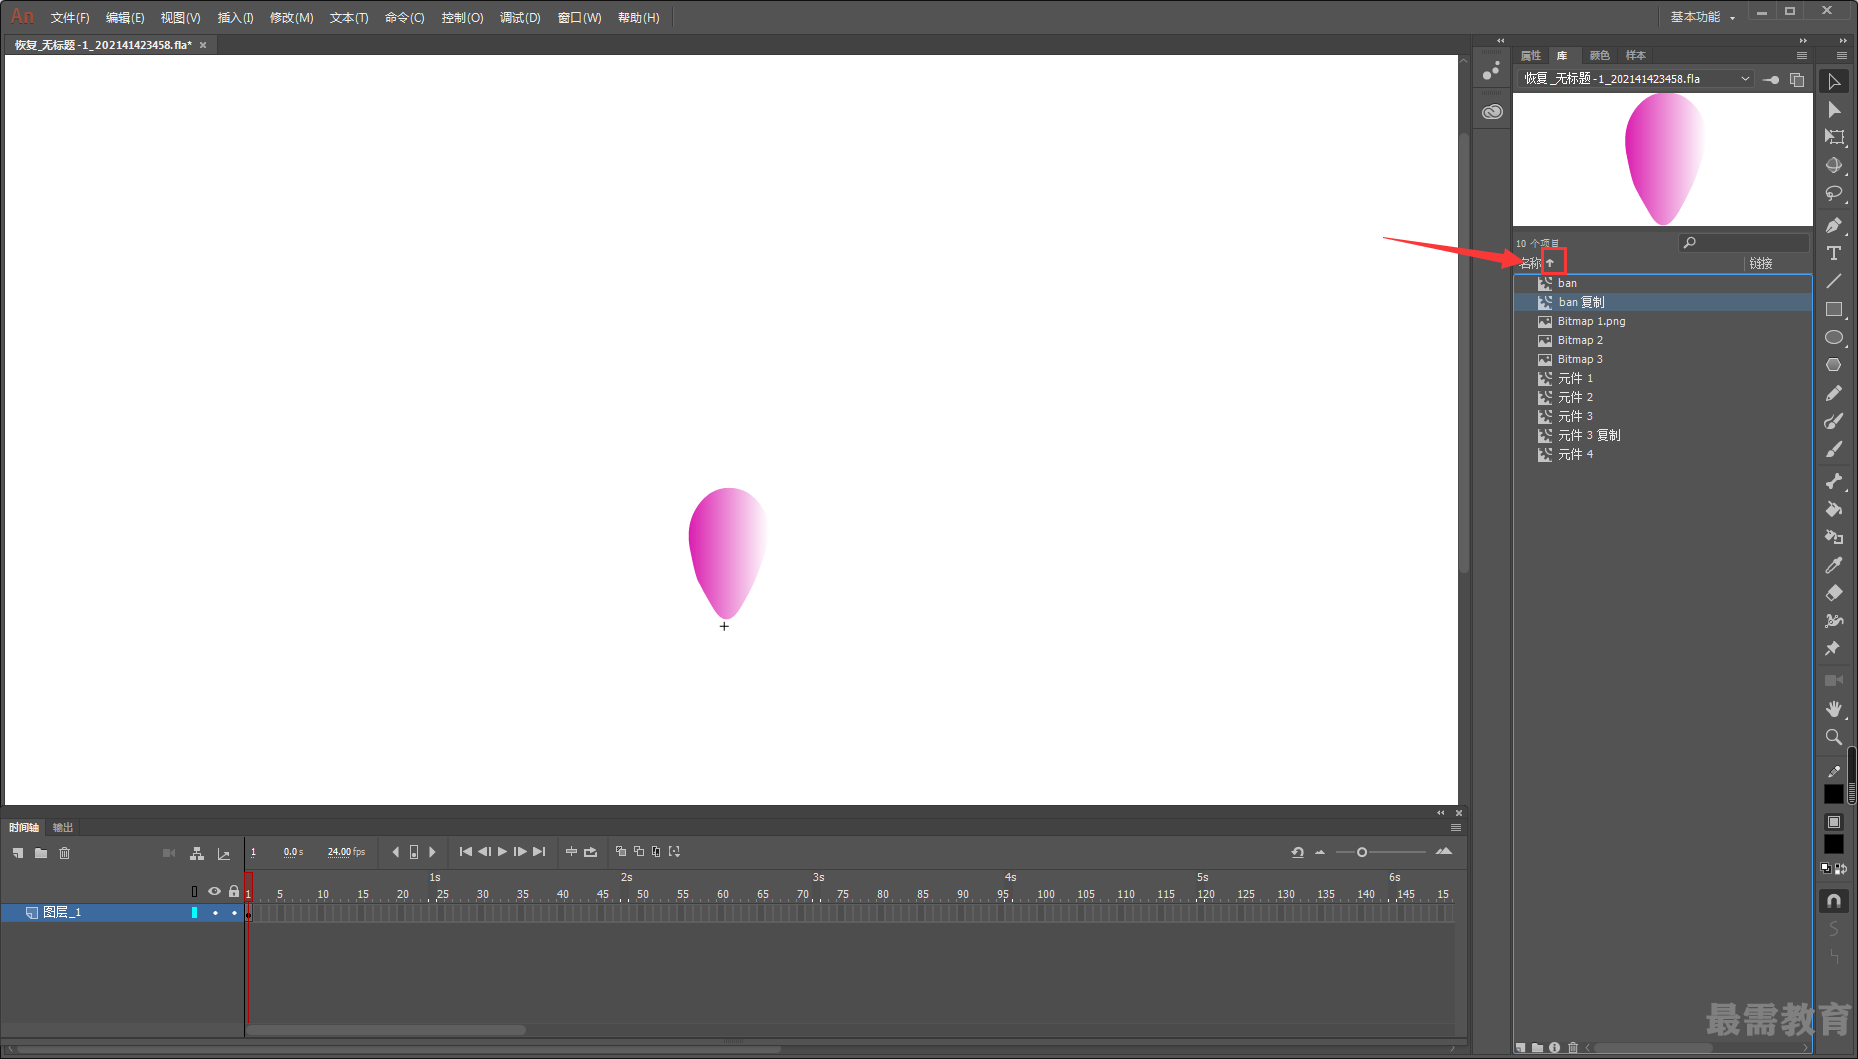The image size is (1858, 1059).
Task: Toggle onion skin button in timeline
Action: pyautogui.click(x=621, y=852)
